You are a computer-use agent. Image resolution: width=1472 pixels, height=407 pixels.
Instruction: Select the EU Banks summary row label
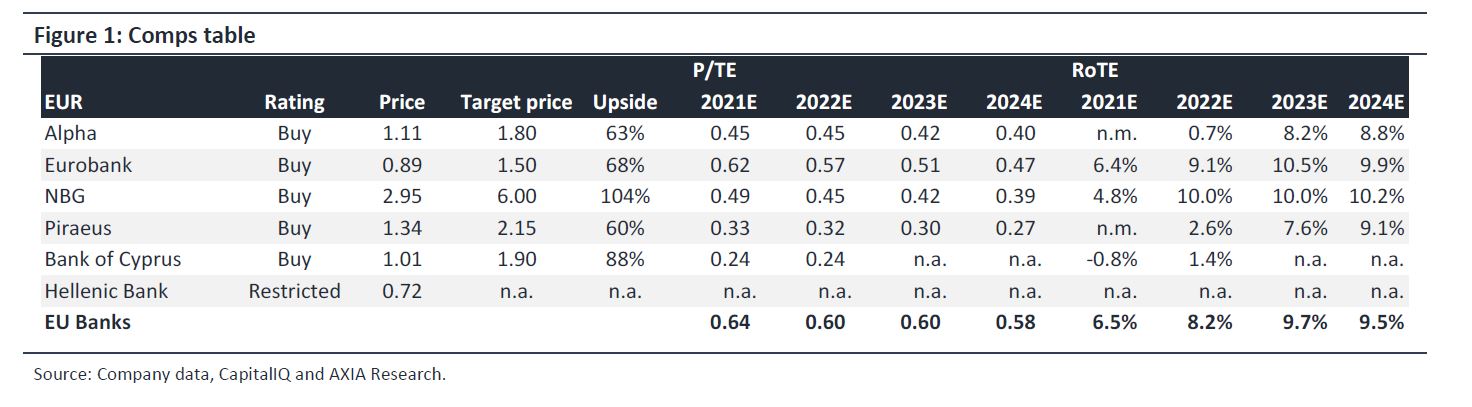[x=88, y=322]
